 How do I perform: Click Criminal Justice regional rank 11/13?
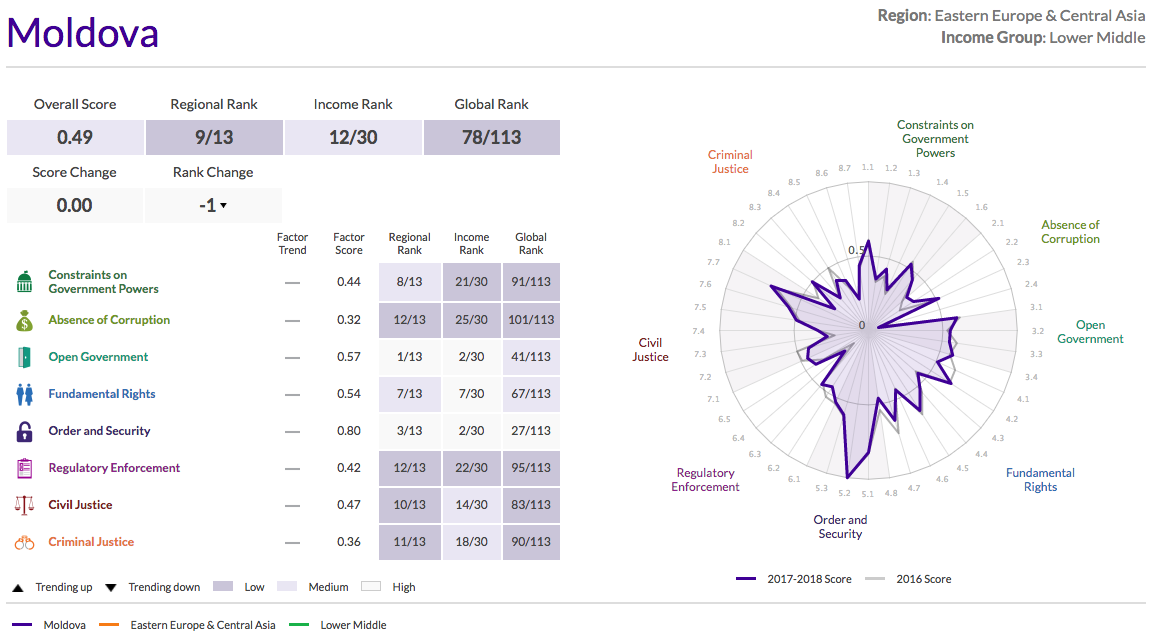[x=410, y=542]
